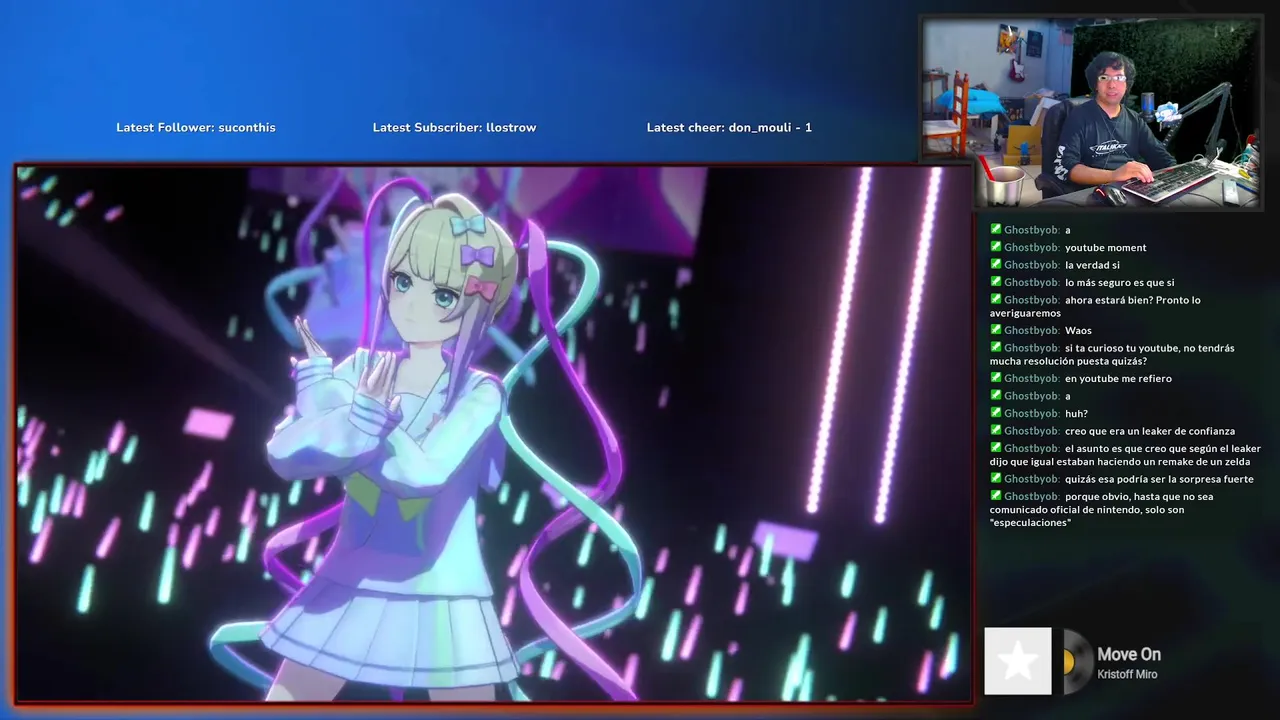Select chat text mentioning "comunicado oficial de nintendo"
Screen dimensions: 1280x720
[1101, 509]
